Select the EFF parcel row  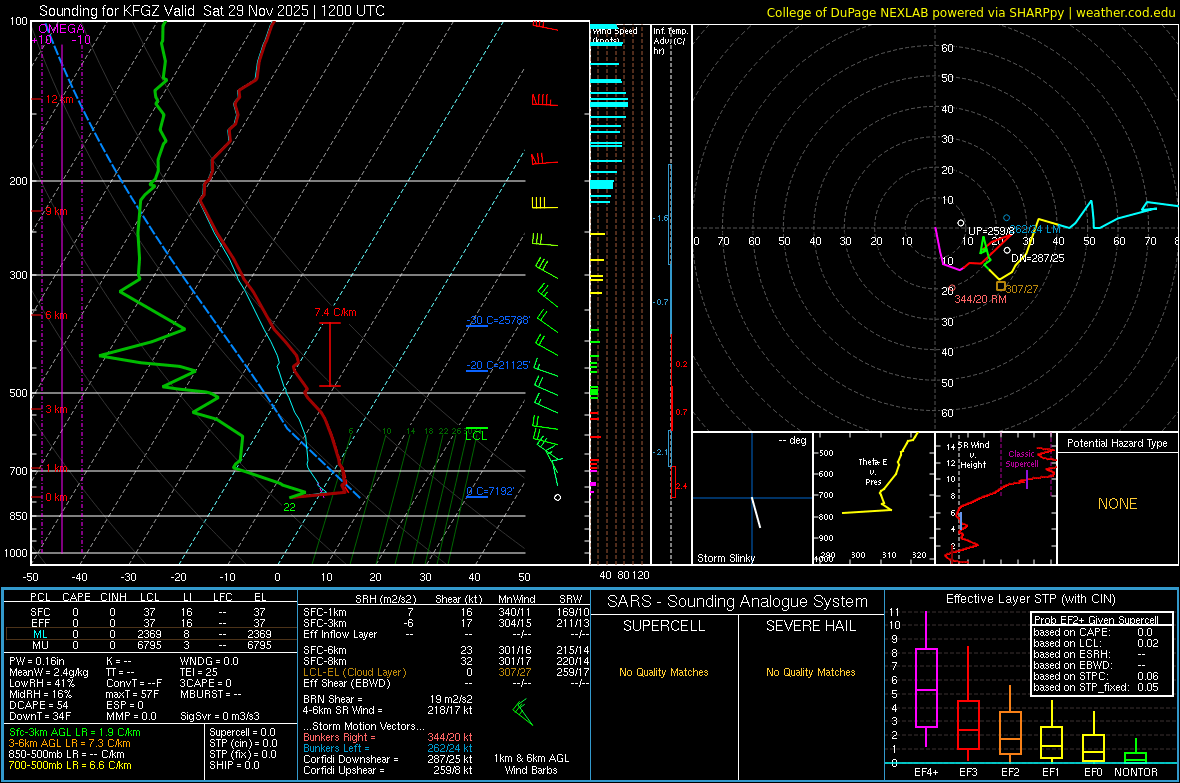click(x=151, y=623)
